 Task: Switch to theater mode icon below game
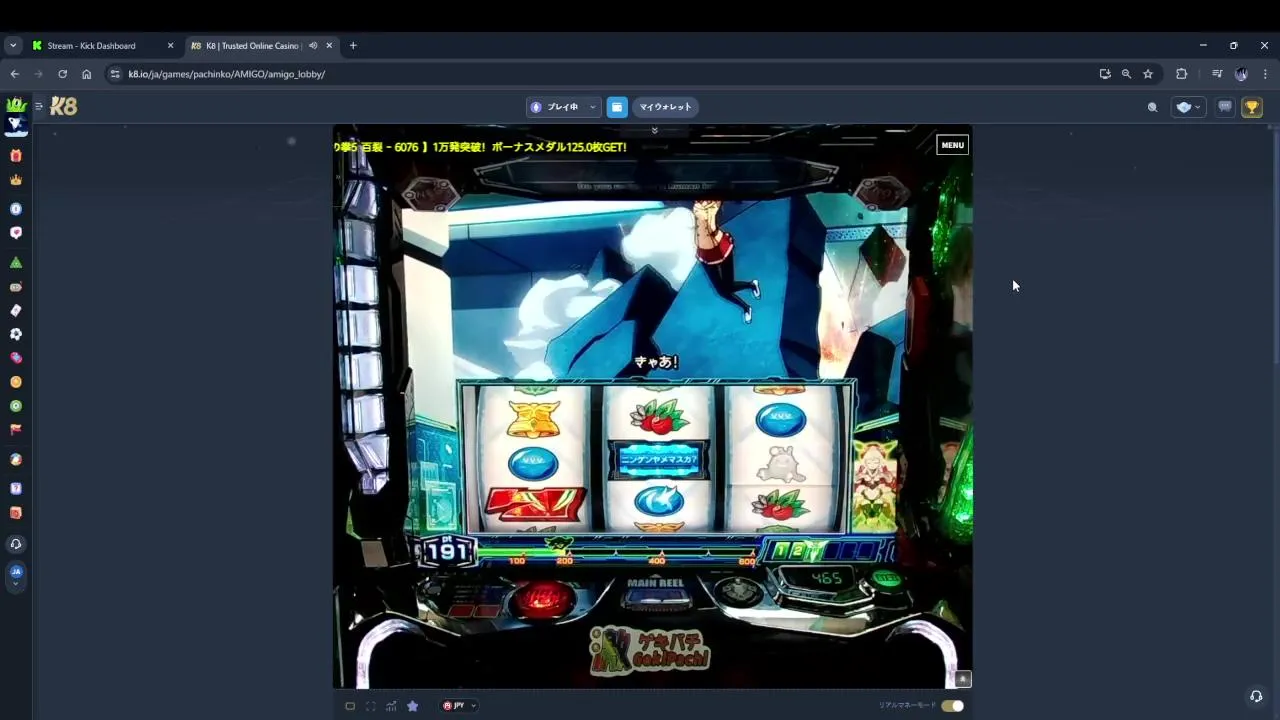(350, 706)
